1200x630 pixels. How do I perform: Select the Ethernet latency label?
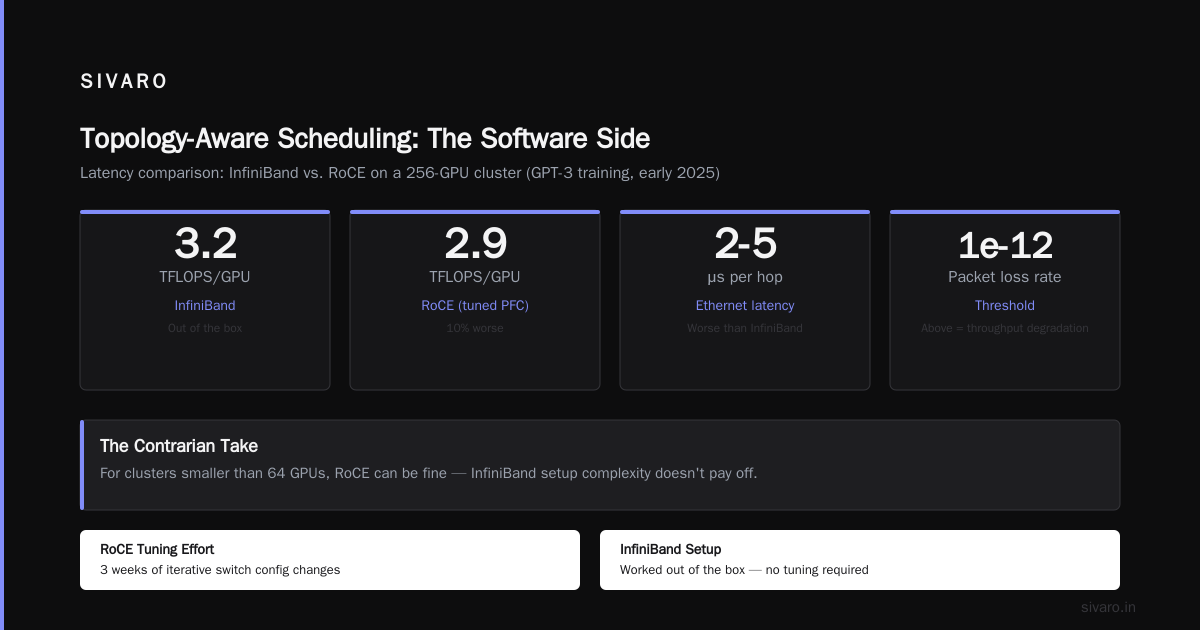tap(745, 305)
